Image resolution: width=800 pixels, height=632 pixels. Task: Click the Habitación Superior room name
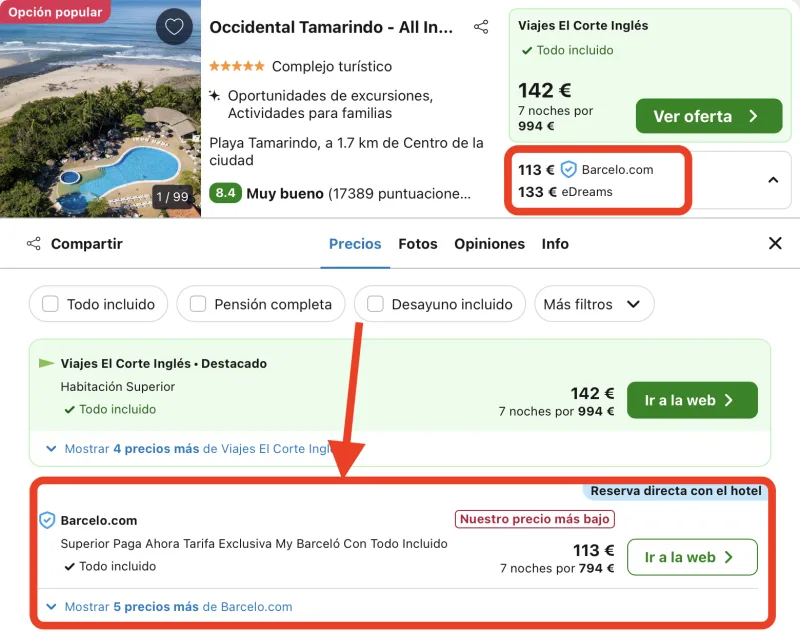(x=118, y=387)
